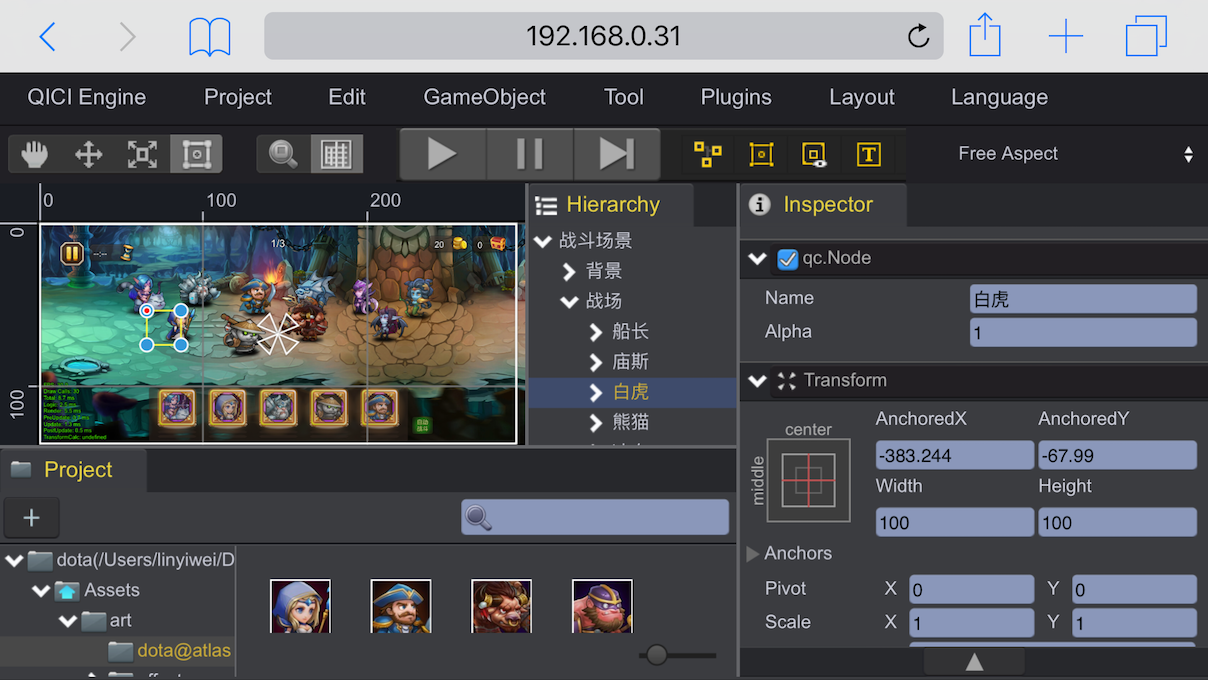Click the Scale Y field

1134,622
